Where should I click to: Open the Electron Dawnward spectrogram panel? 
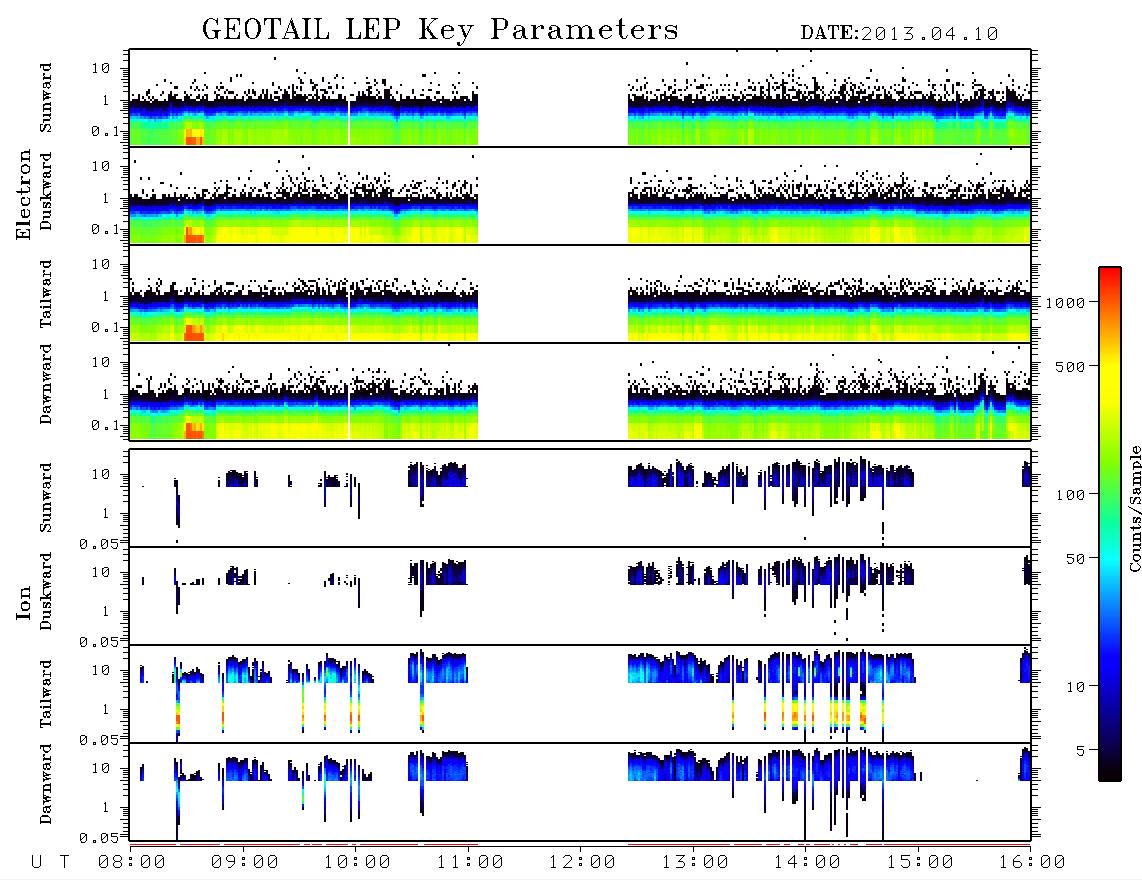pos(580,392)
